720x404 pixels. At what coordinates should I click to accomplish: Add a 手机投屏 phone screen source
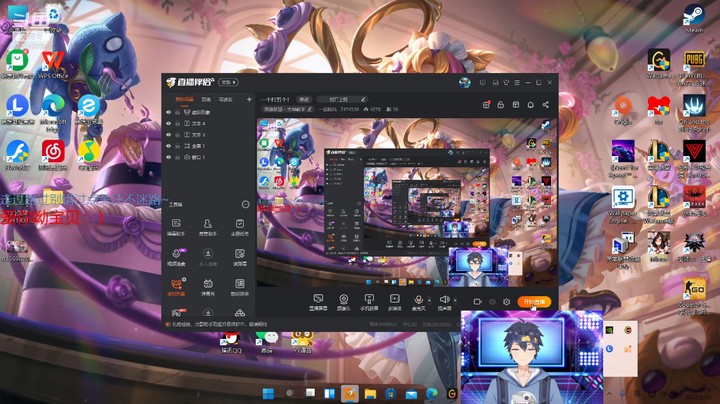point(369,302)
